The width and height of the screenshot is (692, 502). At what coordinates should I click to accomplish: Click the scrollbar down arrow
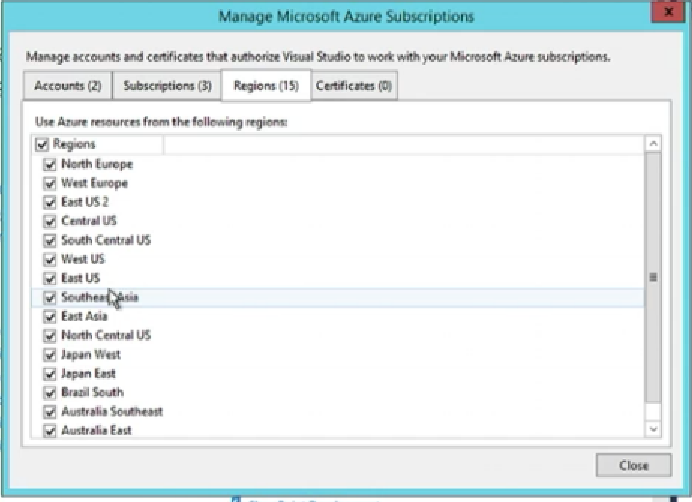pyautogui.click(x=653, y=429)
